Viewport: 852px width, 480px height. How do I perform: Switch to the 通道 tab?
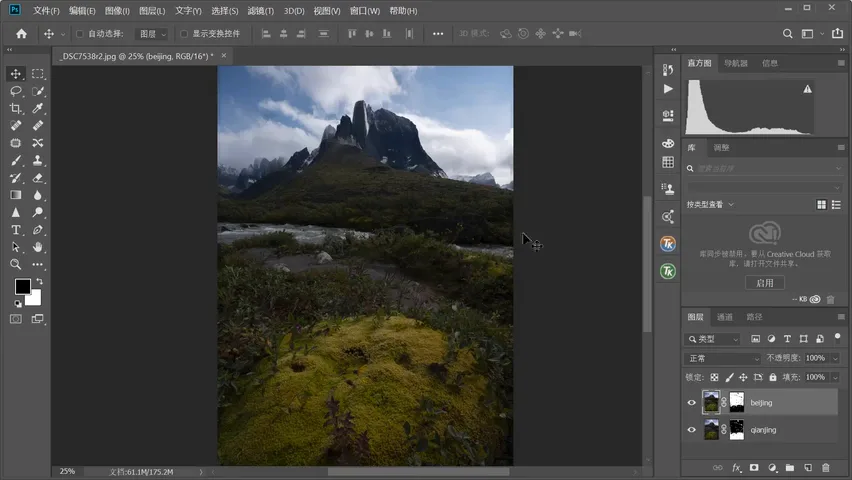coord(724,317)
